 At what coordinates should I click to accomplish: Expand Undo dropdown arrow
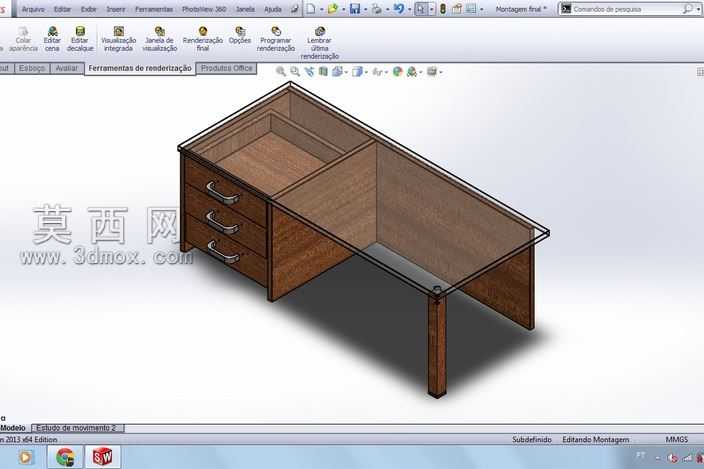[x=409, y=9]
